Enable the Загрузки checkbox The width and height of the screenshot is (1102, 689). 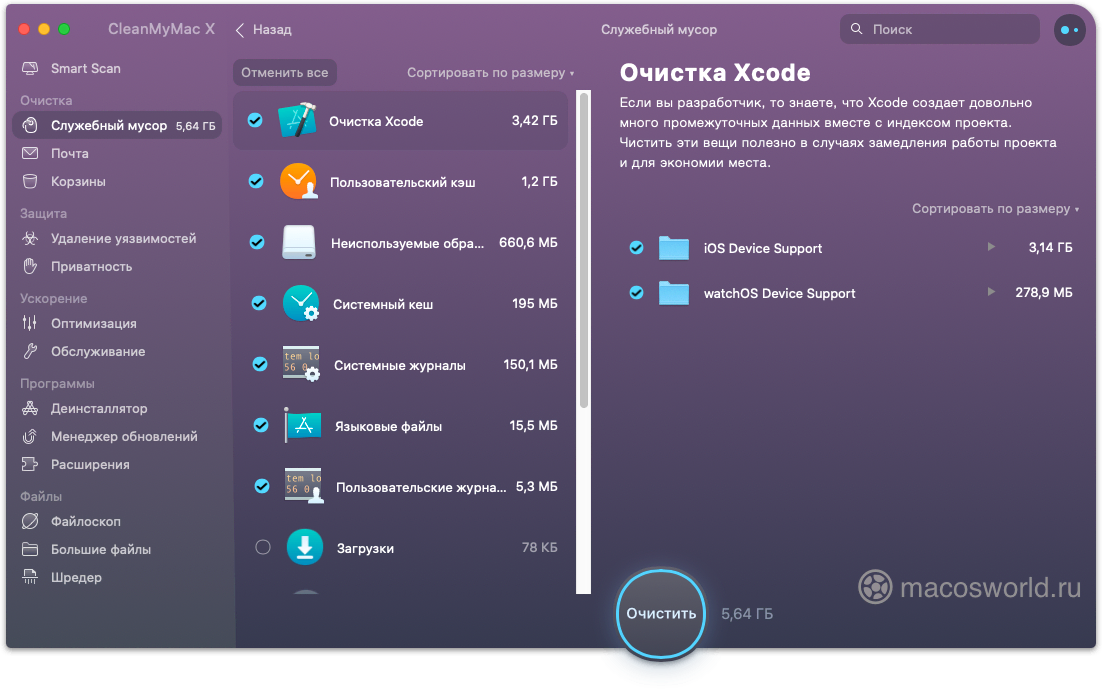point(263,547)
